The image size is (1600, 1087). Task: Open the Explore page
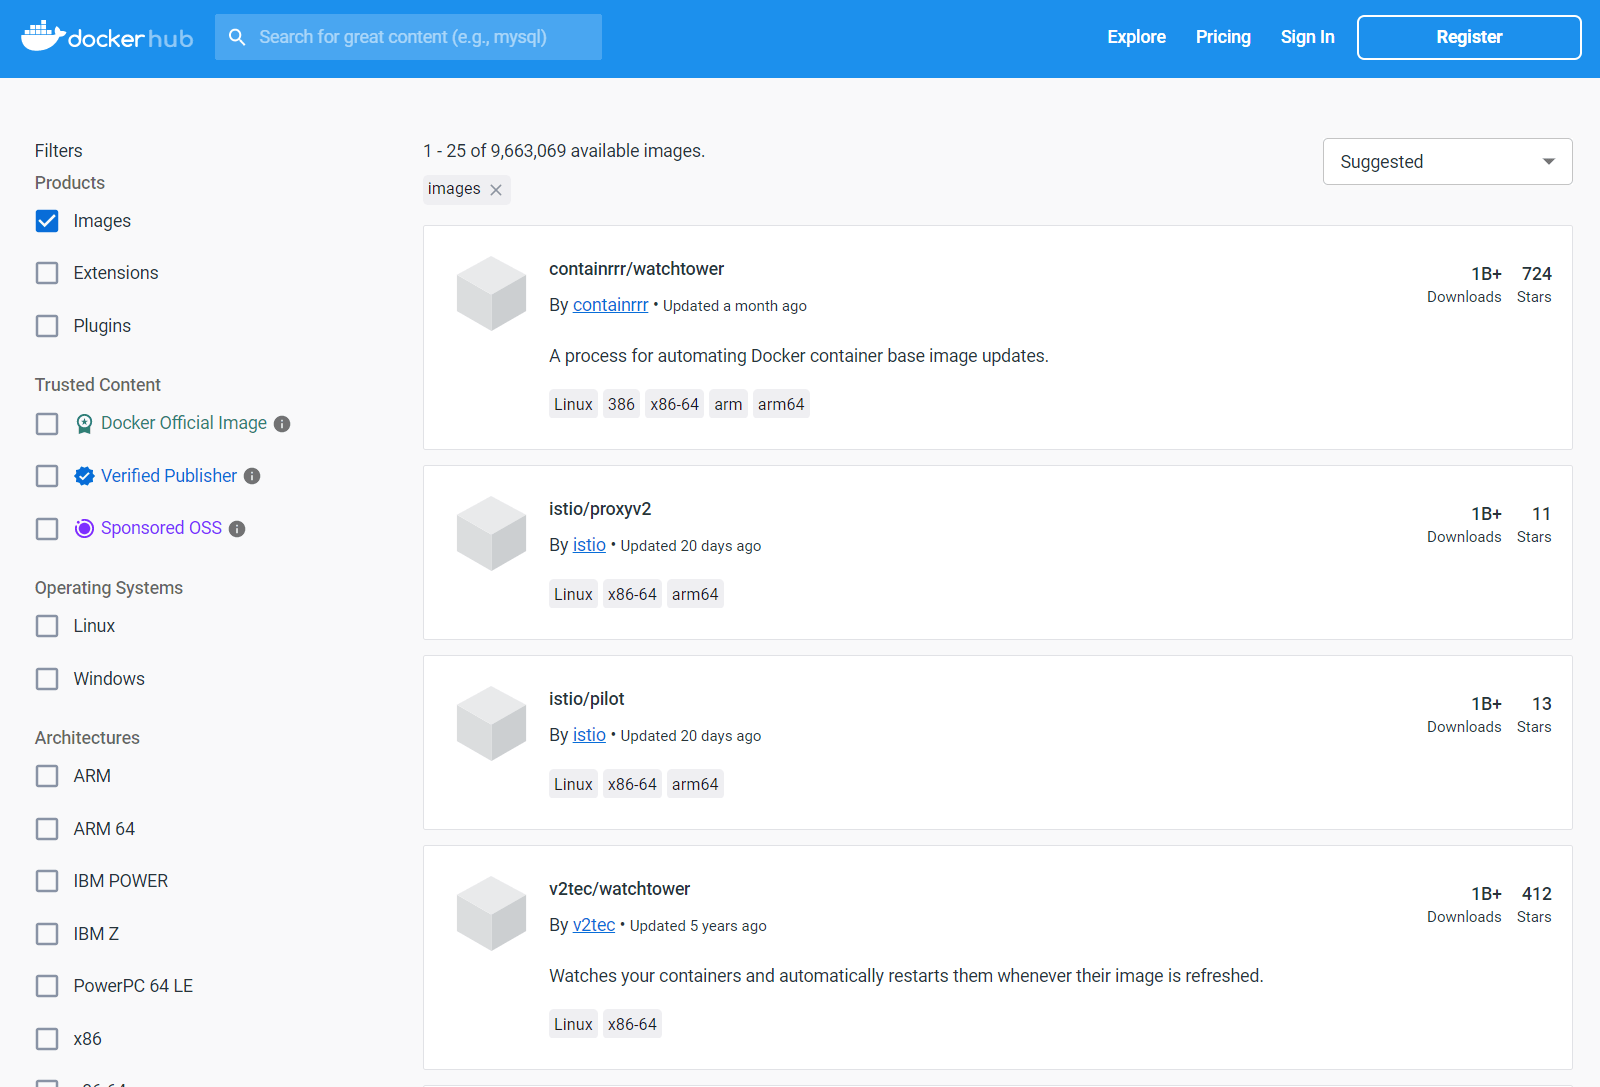pyautogui.click(x=1136, y=37)
